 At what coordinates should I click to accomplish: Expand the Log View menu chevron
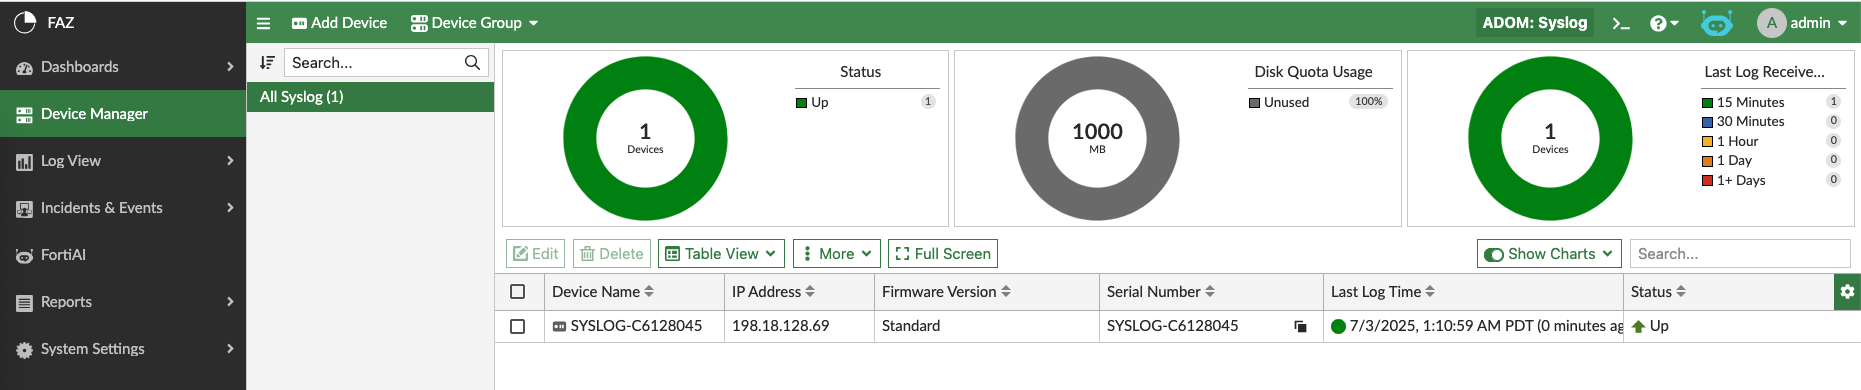coord(230,161)
